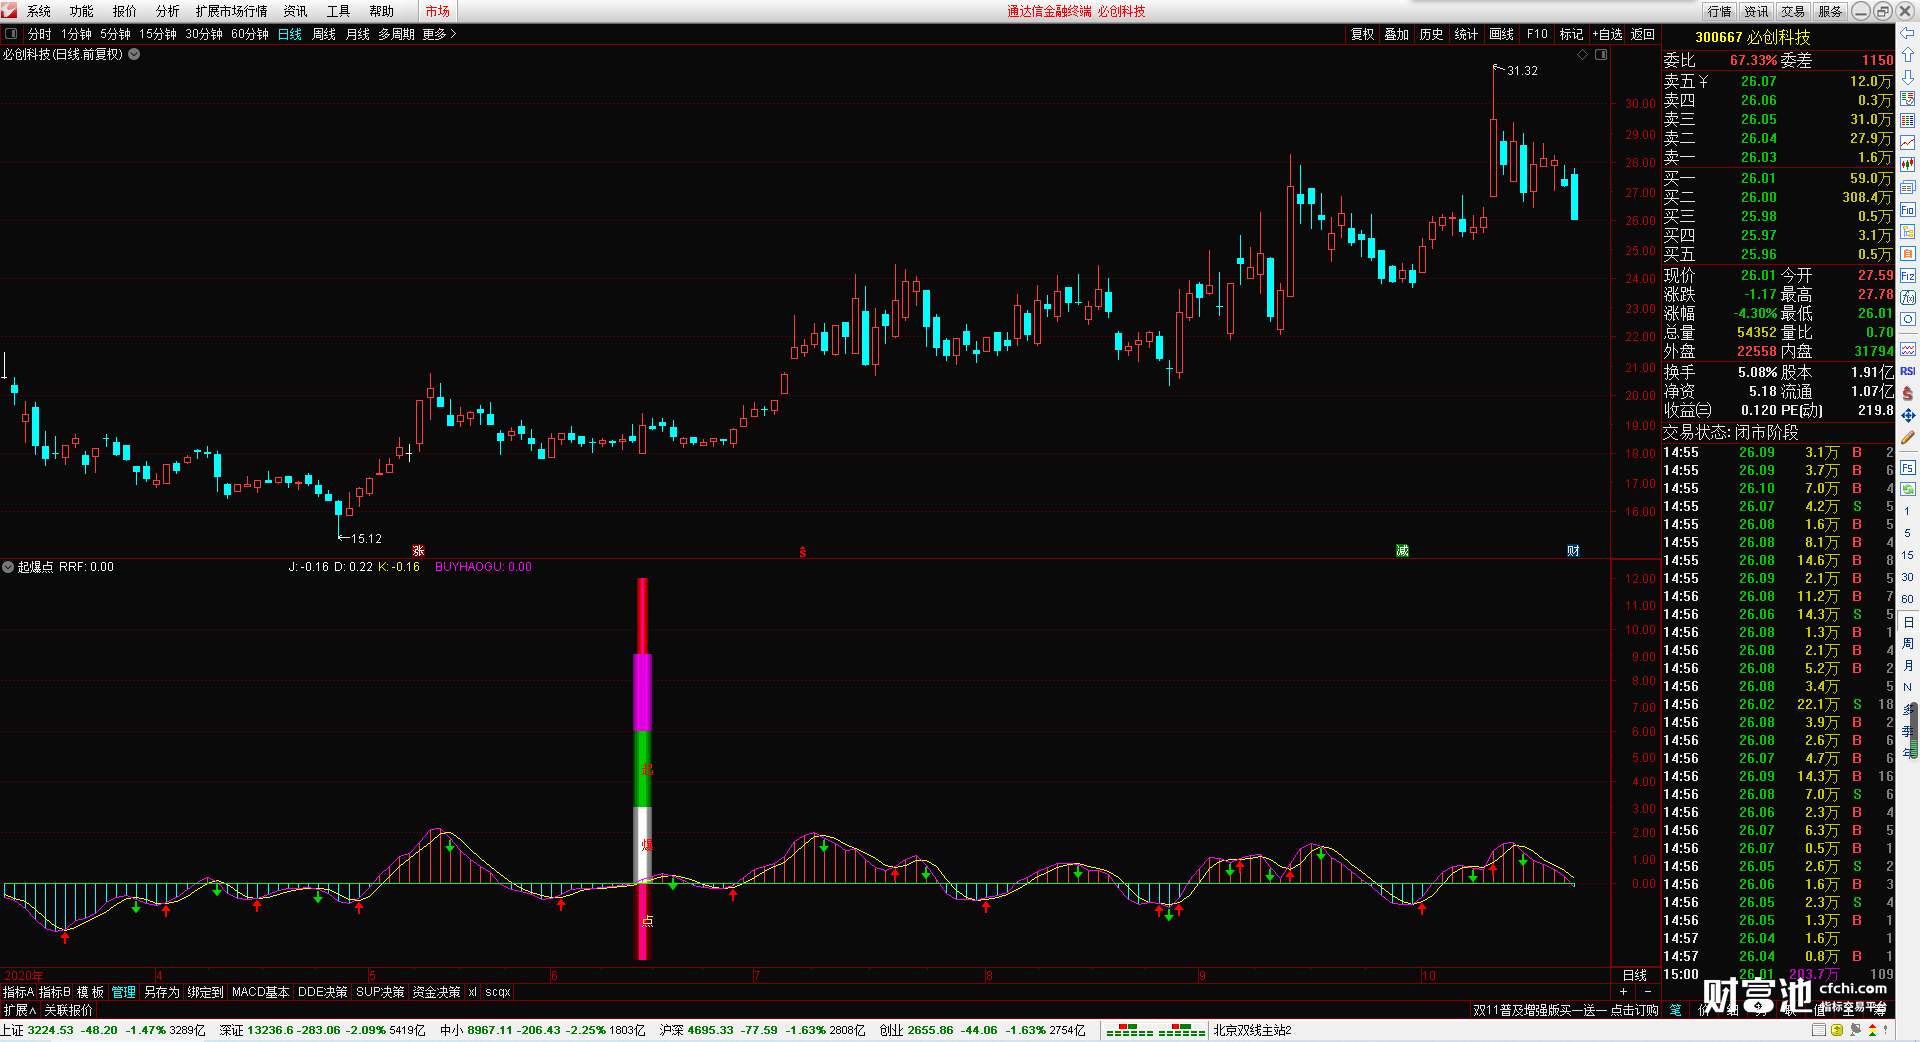
Task: Expand the 更多 periods dropdown
Action: point(439,34)
